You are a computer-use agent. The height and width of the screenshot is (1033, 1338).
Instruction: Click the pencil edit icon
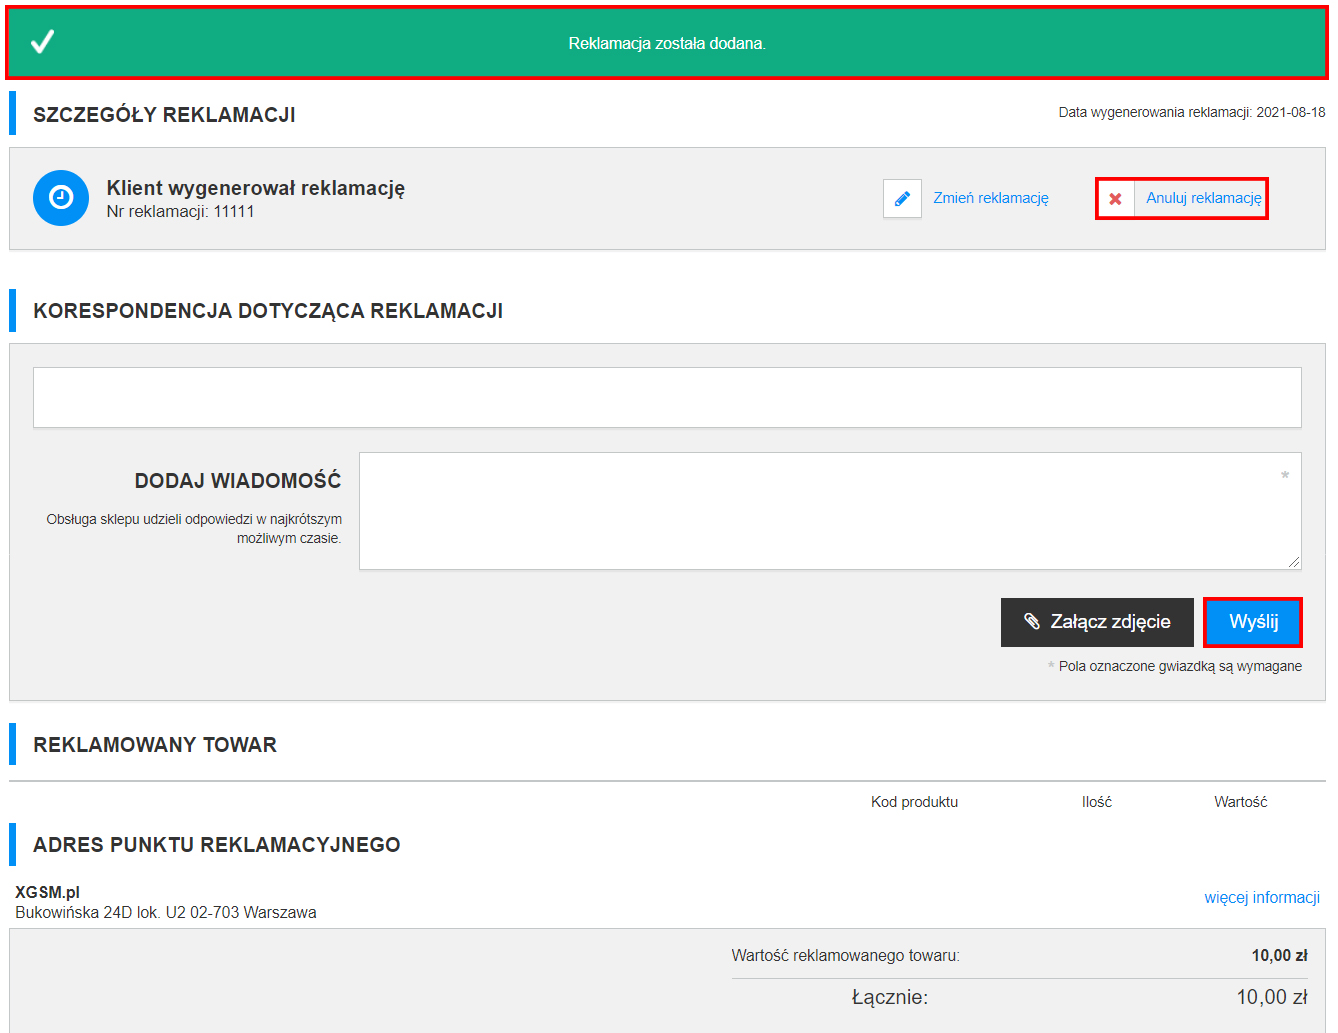902,198
